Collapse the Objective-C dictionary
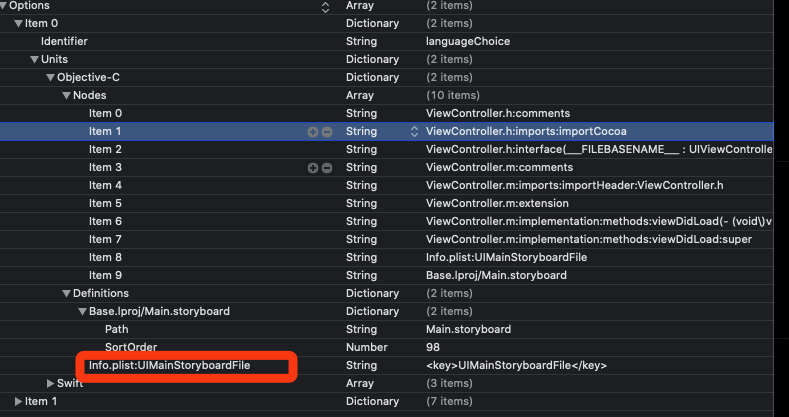Screen dimensions: 789x417 pos(50,78)
